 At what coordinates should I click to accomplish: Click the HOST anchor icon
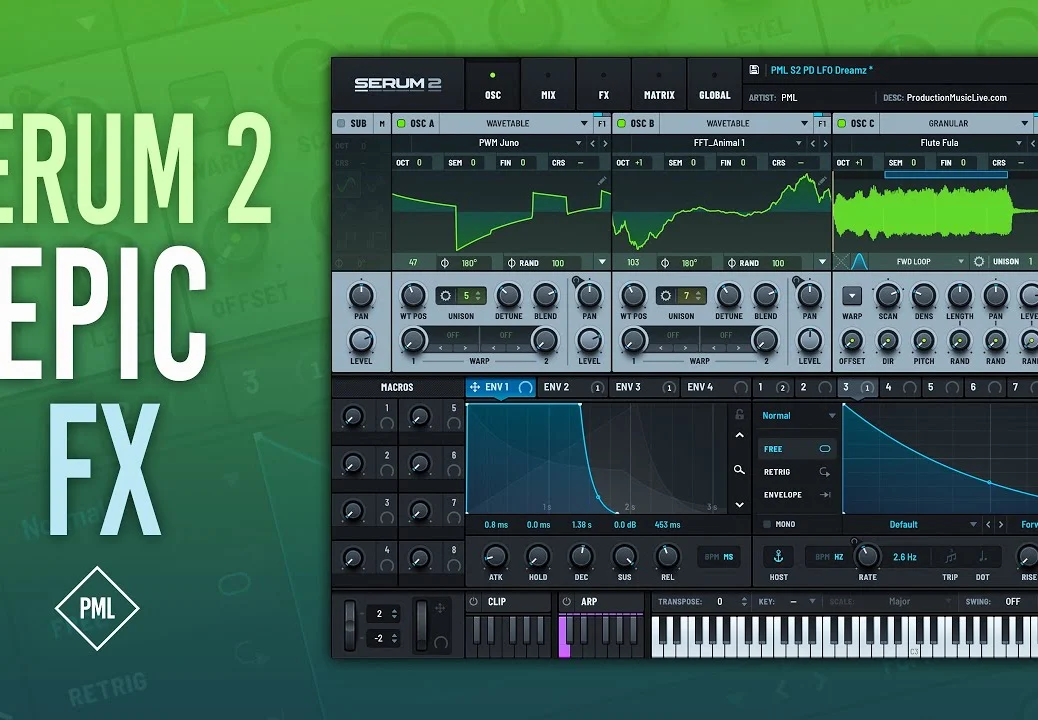pyautogui.click(x=778, y=557)
